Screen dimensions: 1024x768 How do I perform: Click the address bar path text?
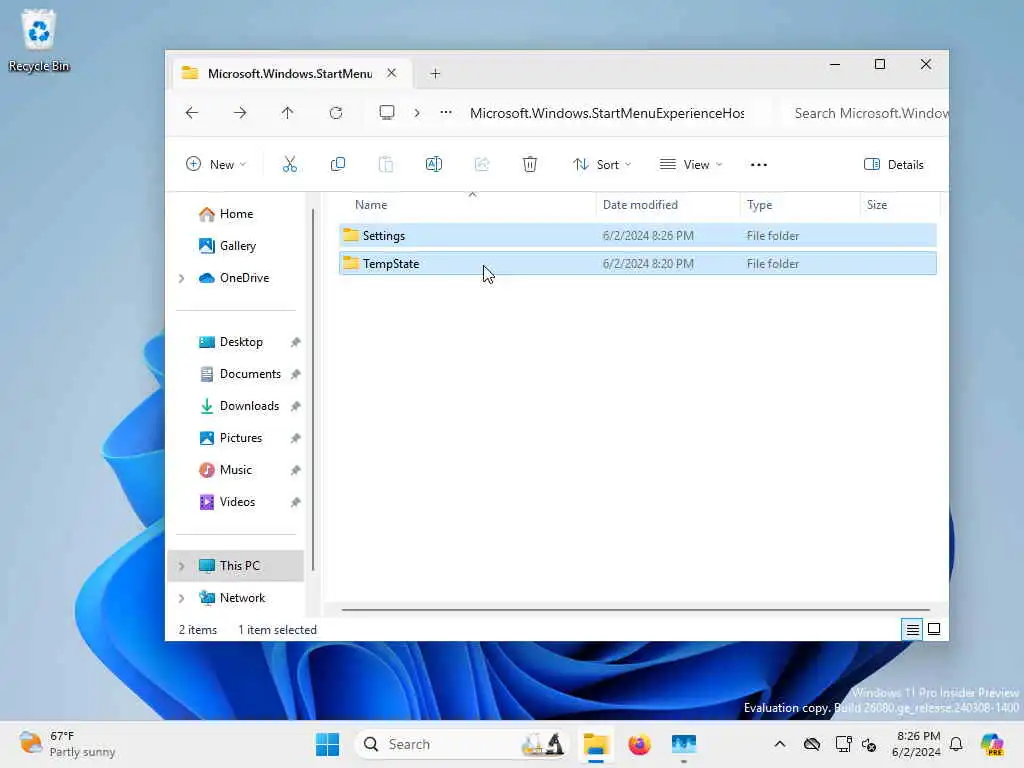pos(607,113)
